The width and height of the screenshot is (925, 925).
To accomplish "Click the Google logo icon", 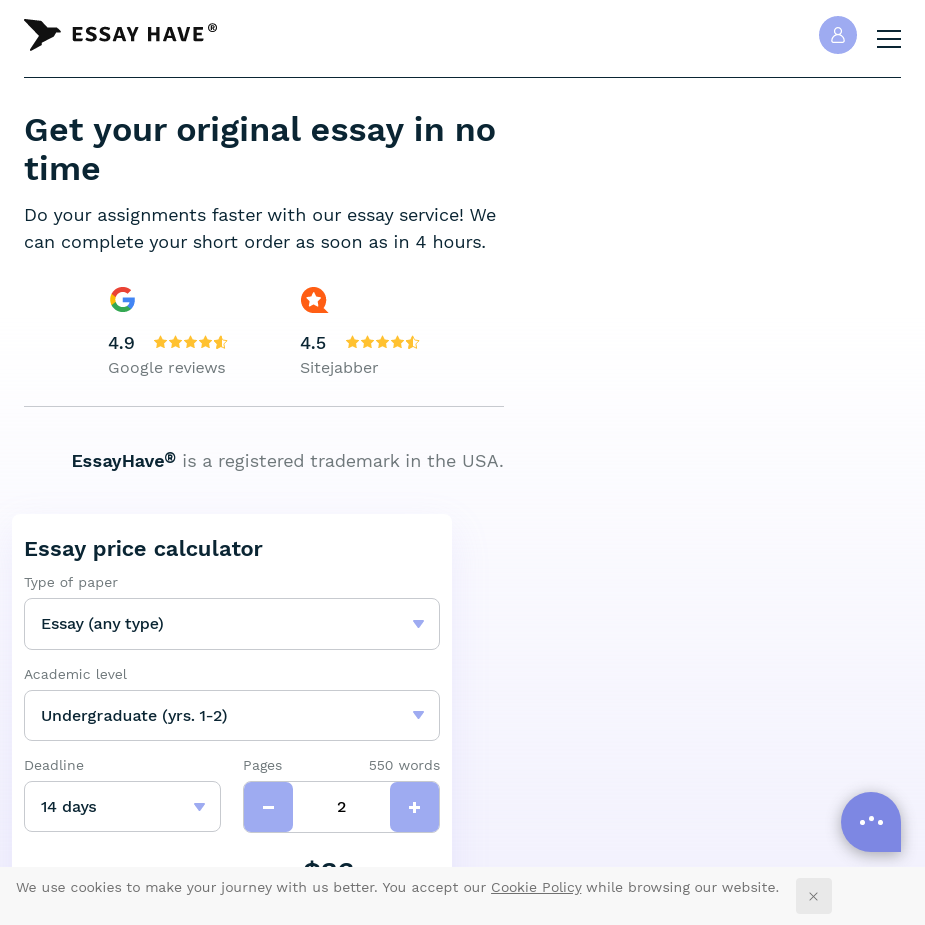I will [x=123, y=300].
